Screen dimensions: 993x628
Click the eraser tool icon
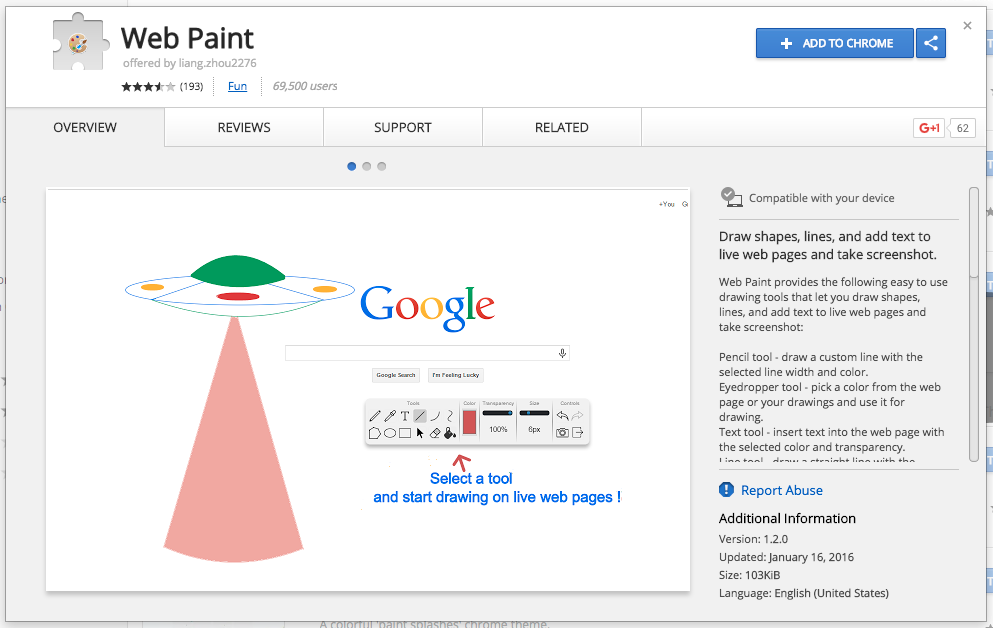435,433
